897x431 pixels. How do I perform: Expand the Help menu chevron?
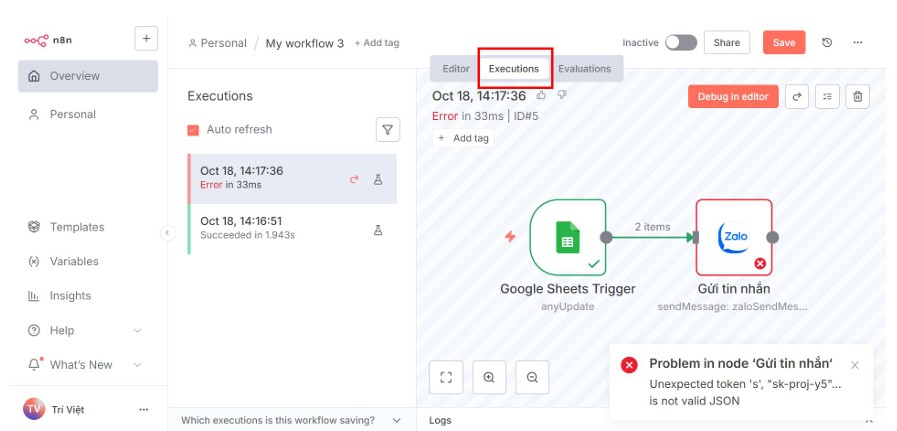pos(137,331)
